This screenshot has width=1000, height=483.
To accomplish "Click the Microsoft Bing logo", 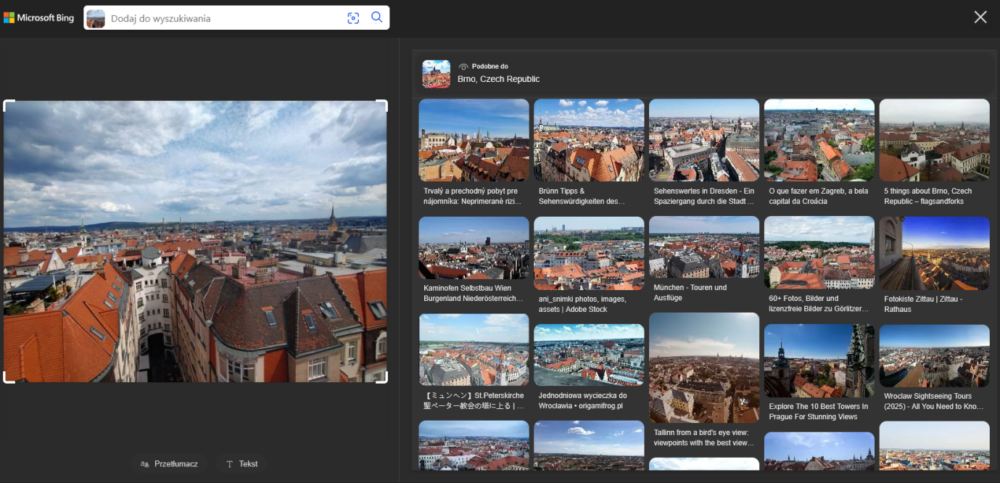I will pyautogui.click(x=40, y=18).
